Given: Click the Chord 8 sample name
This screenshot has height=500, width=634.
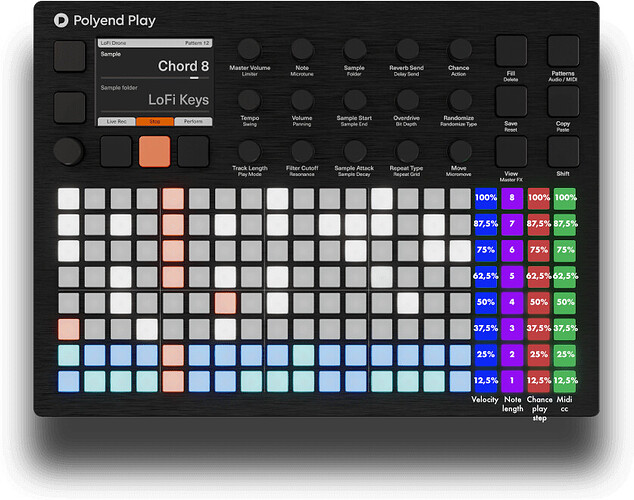Looking at the screenshot, I should coord(183,66).
